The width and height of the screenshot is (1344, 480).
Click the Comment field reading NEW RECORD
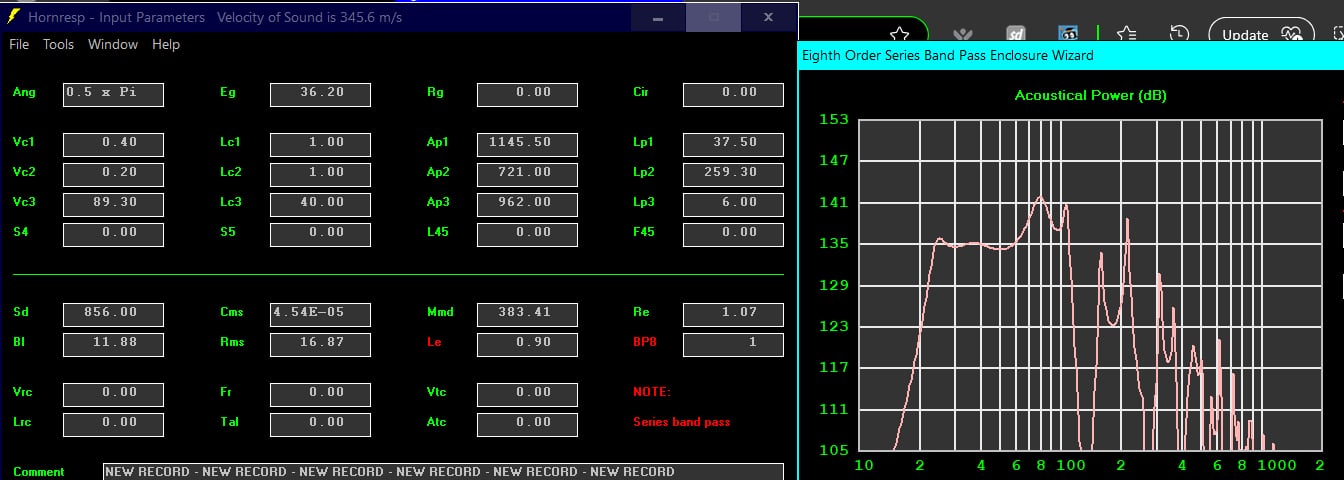pyautogui.click(x=443, y=471)
